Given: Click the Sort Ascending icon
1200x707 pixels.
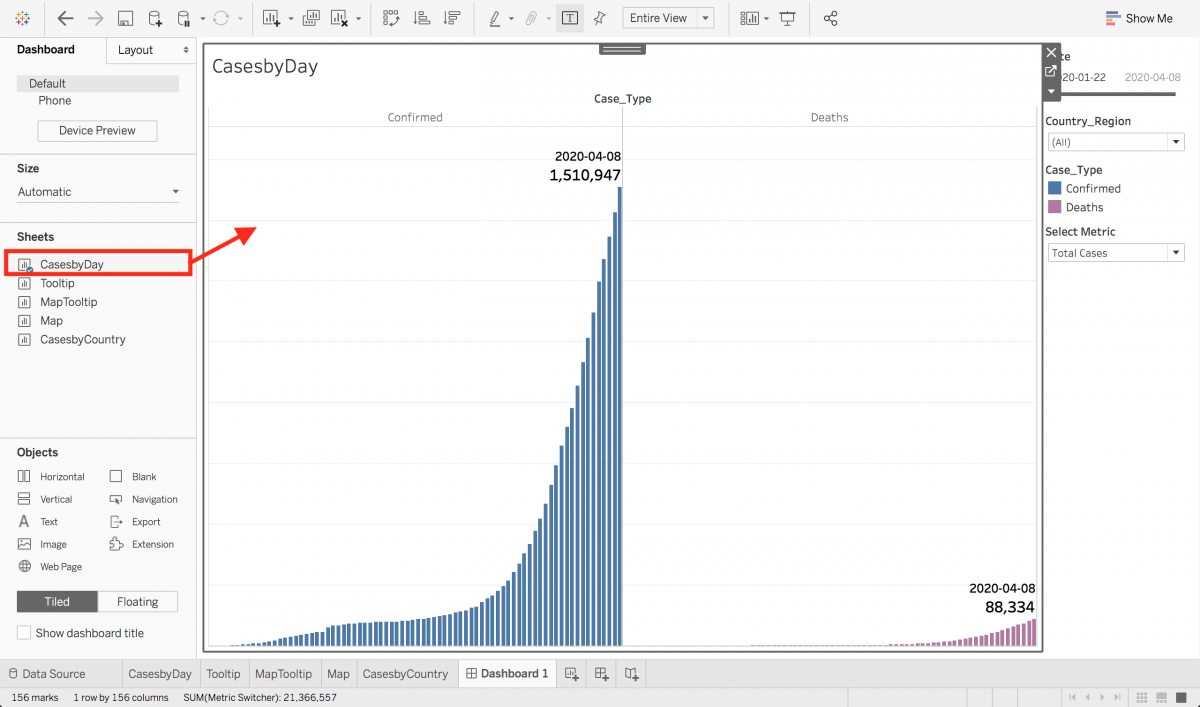Looking at the screenshot, I should click(422, 18).
